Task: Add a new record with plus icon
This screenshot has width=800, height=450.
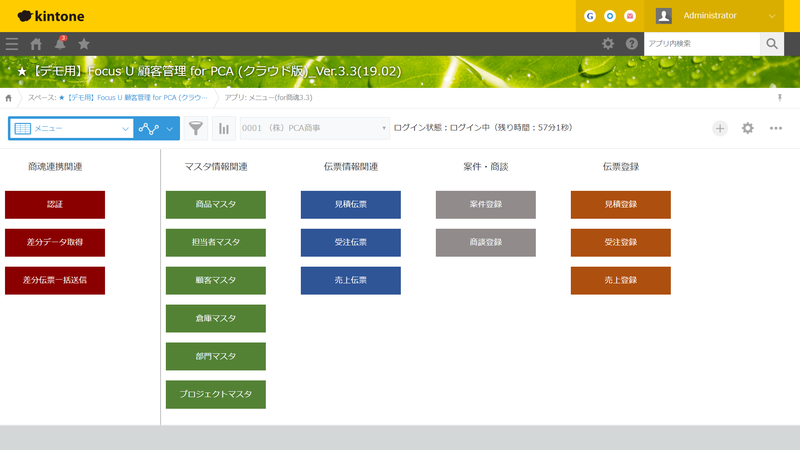Action: [x=720, y=129]
